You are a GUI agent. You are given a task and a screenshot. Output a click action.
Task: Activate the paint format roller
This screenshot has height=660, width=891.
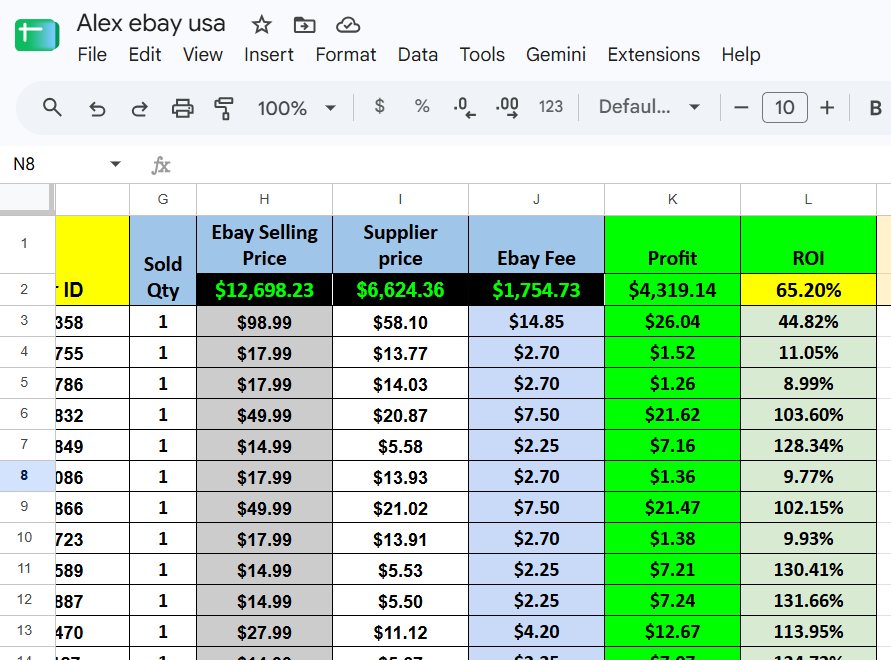coord(224,107)
